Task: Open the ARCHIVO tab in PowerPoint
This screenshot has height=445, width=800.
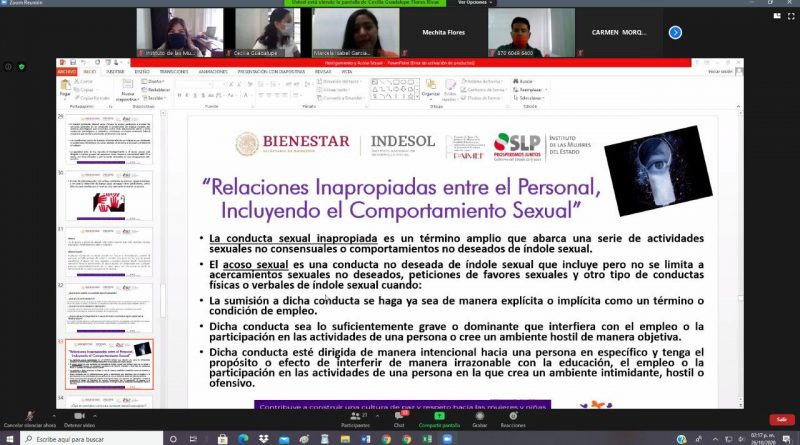Action: point(66,72)
